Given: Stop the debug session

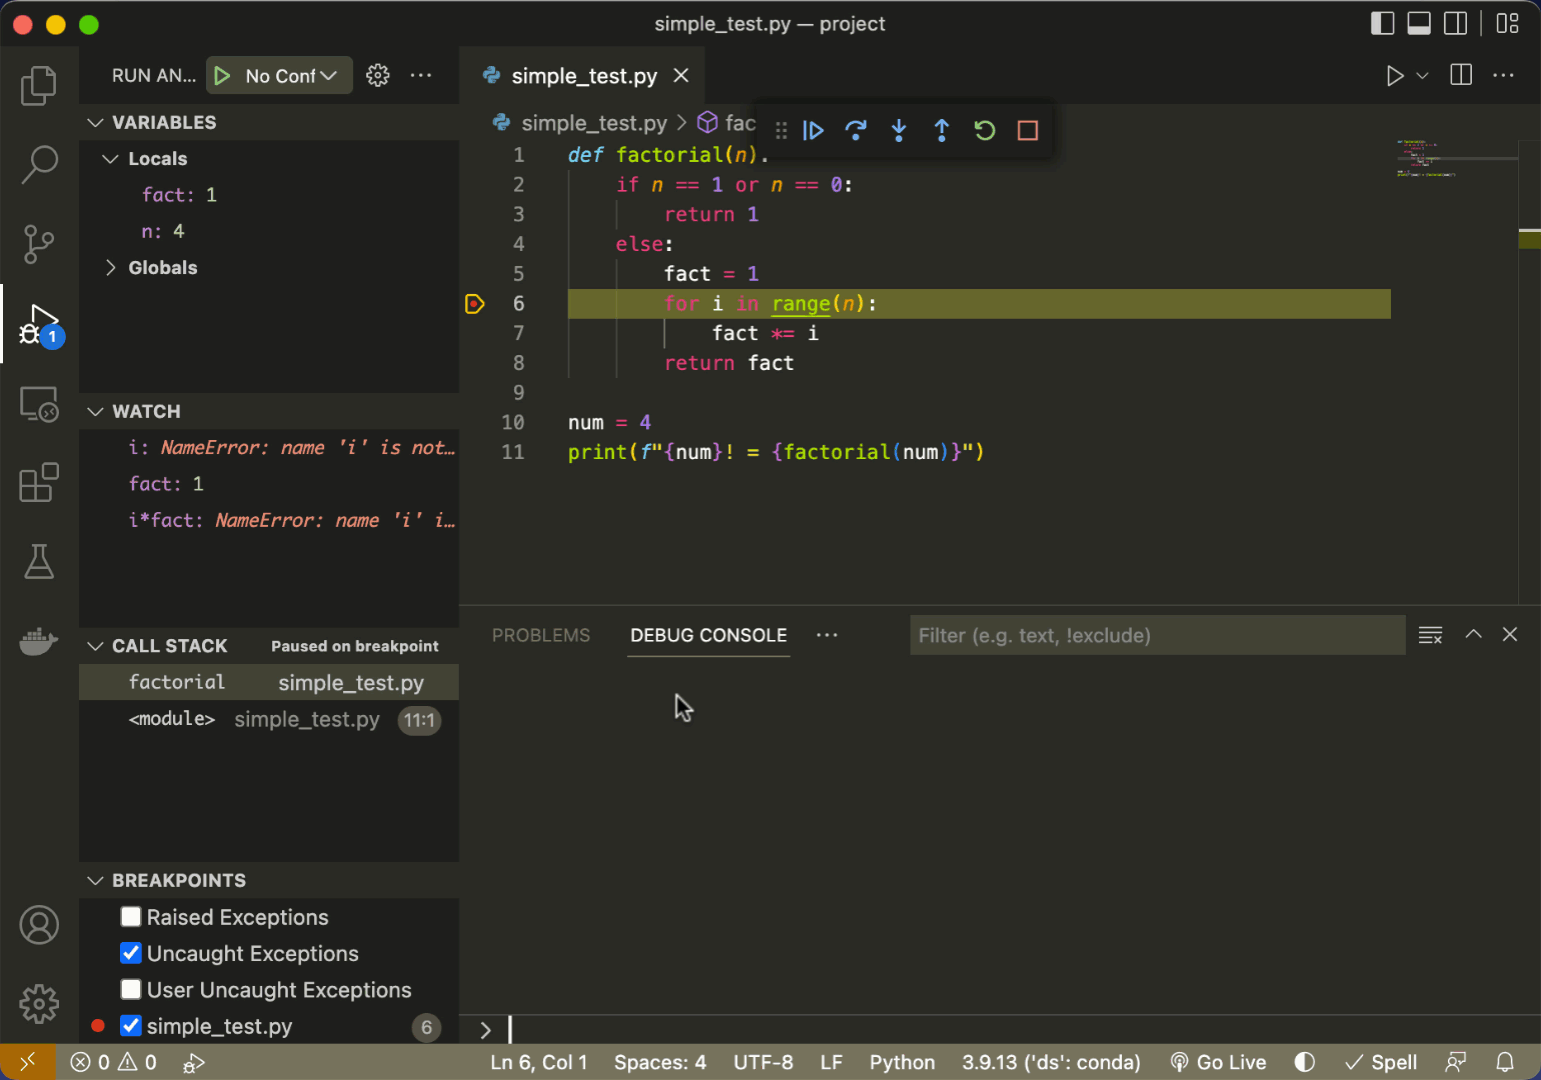Looking at the screenshot, I should pos(1027,130).
